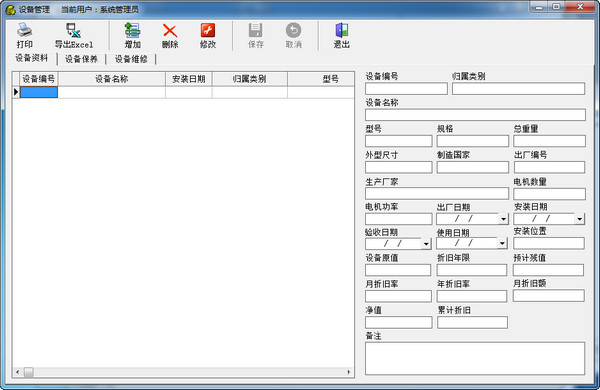Open 出厂日期 date dropdown arrow
The height and width of the screenshot is (390, 600).
coord(503,219)
